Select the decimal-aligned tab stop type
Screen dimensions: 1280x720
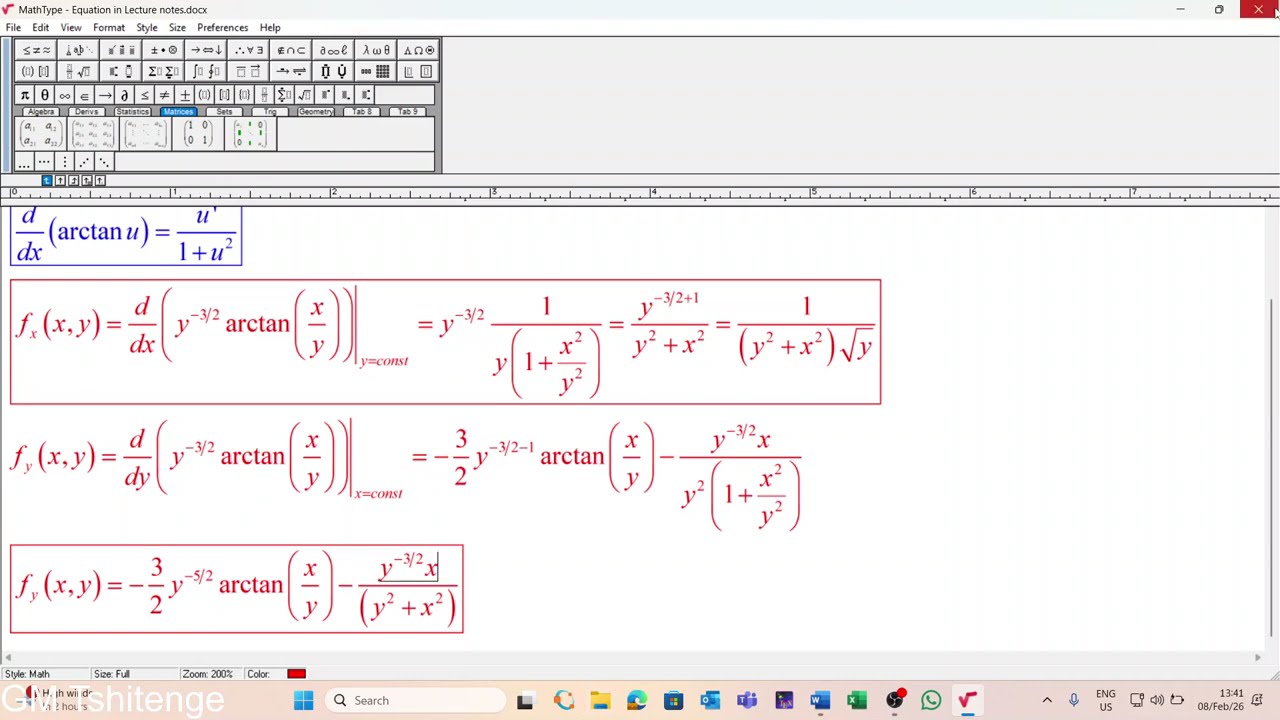tap(99, 180)
